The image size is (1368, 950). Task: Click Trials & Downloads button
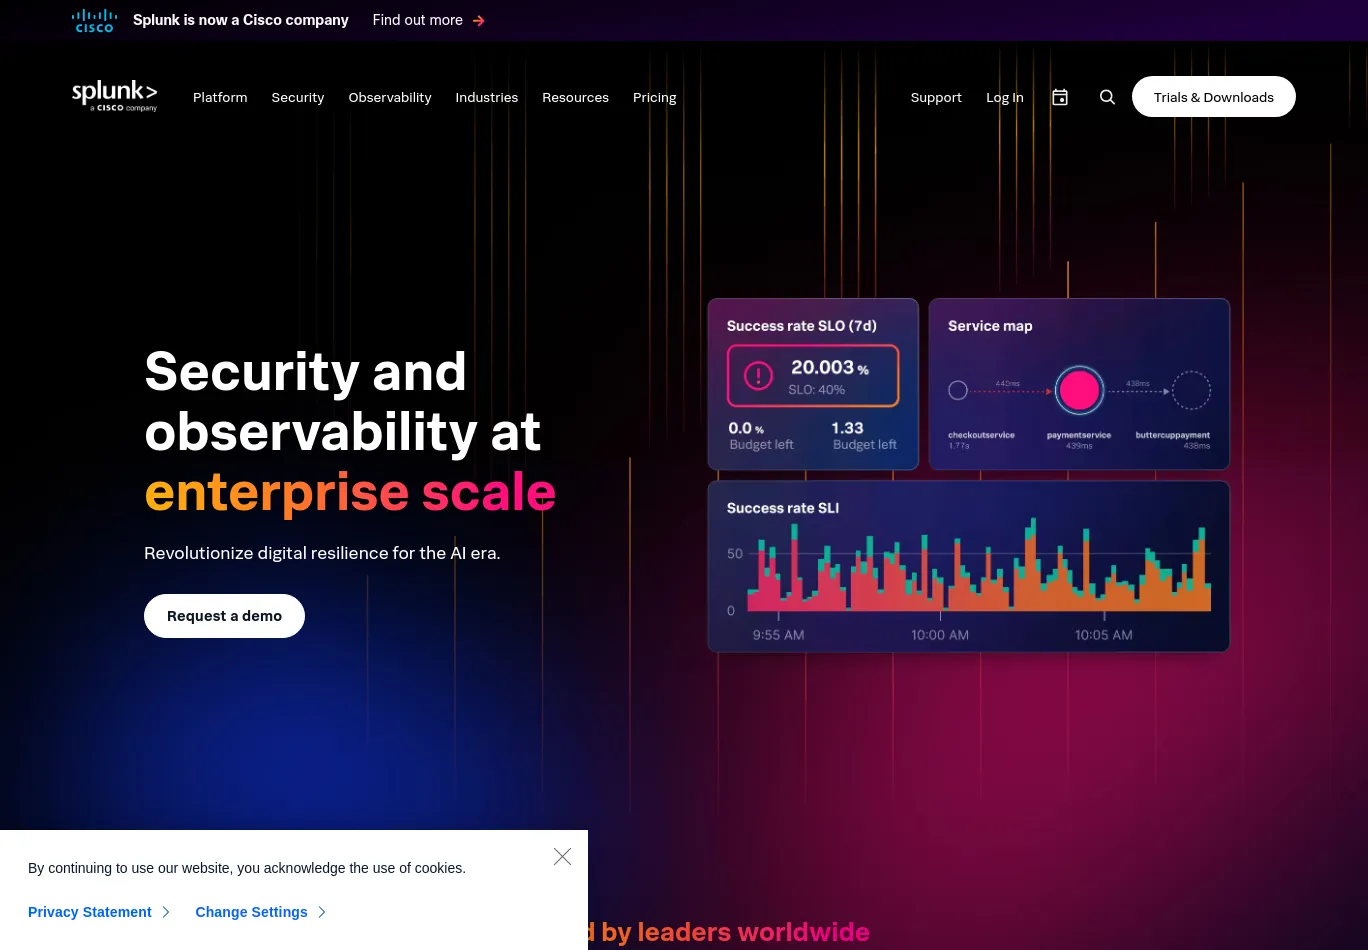1213,97
